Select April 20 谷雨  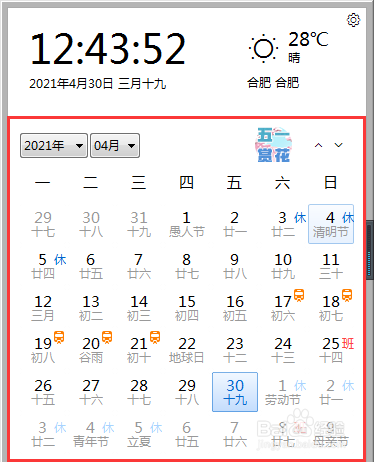point(91,350)
